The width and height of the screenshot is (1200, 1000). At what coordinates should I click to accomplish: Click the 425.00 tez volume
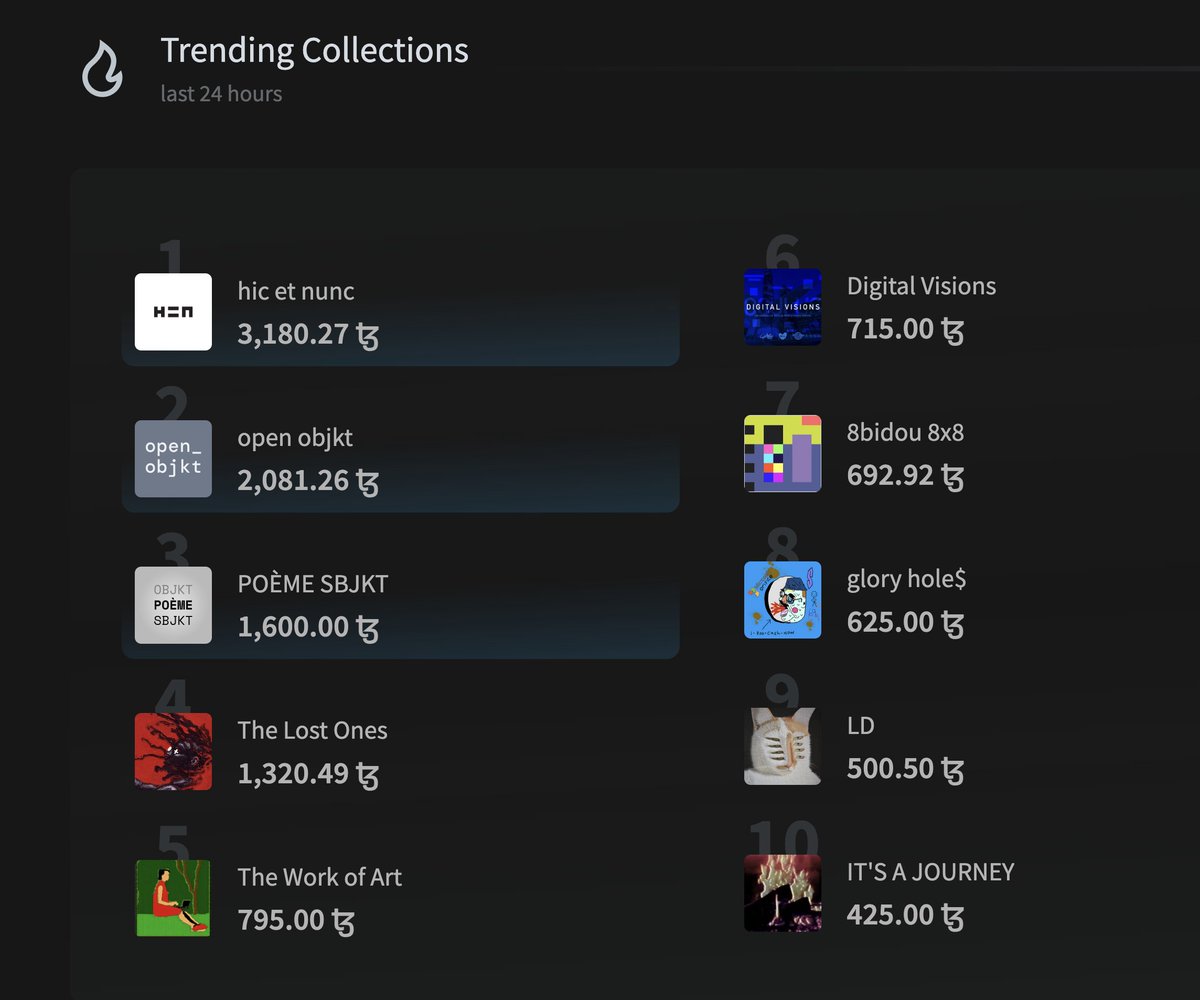click(x=905, y=915)
